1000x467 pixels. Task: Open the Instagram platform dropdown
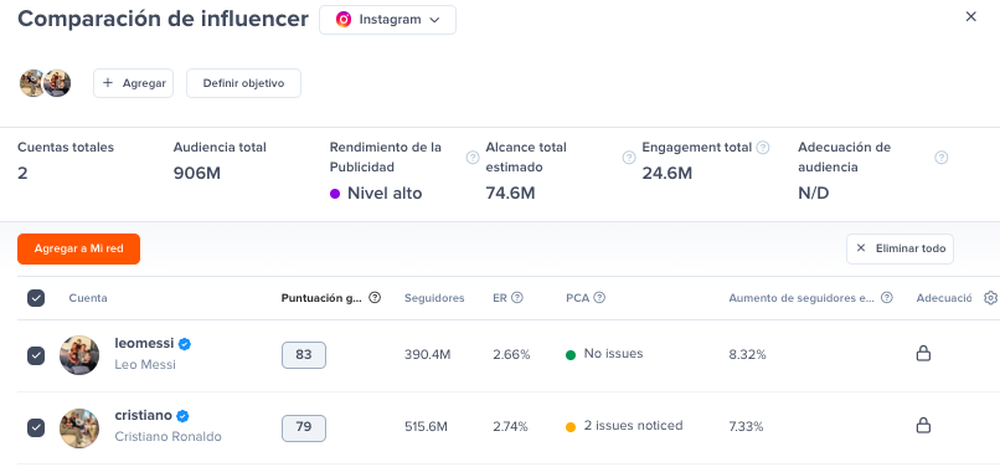387,20
